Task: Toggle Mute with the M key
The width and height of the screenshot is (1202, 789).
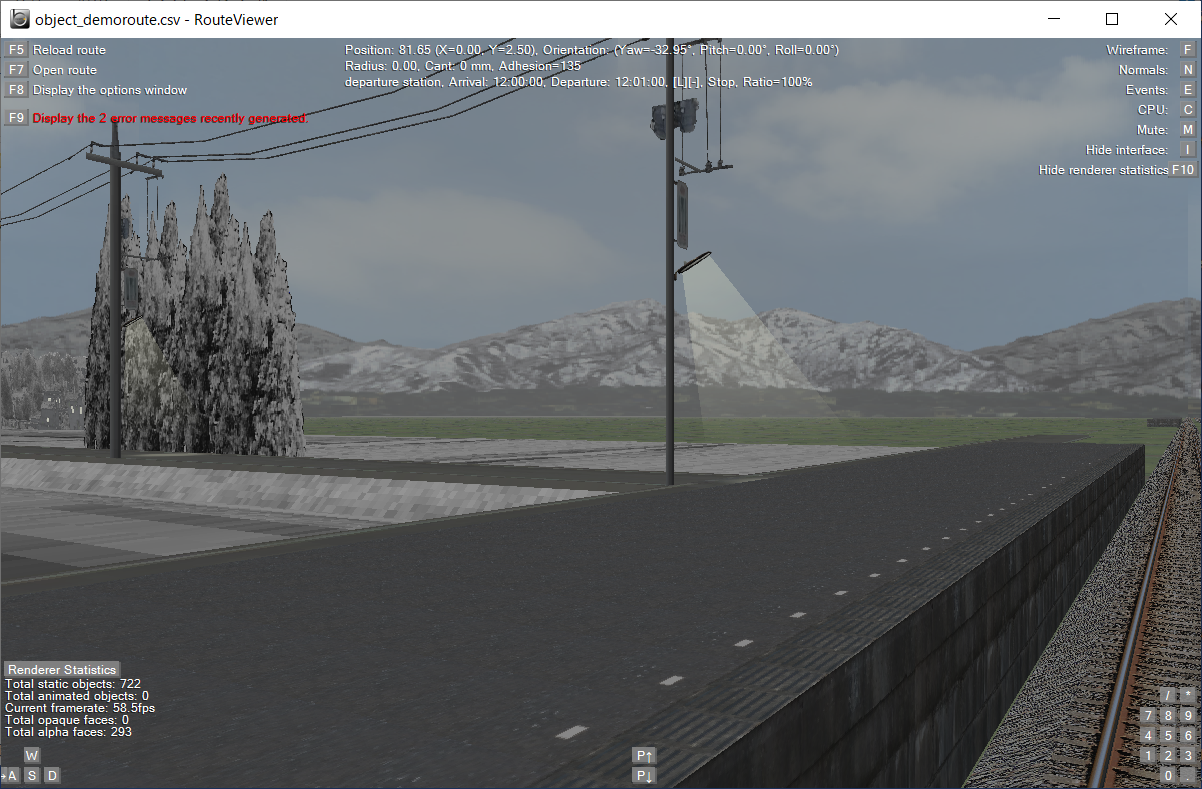Action: (x=1188, y=129)
